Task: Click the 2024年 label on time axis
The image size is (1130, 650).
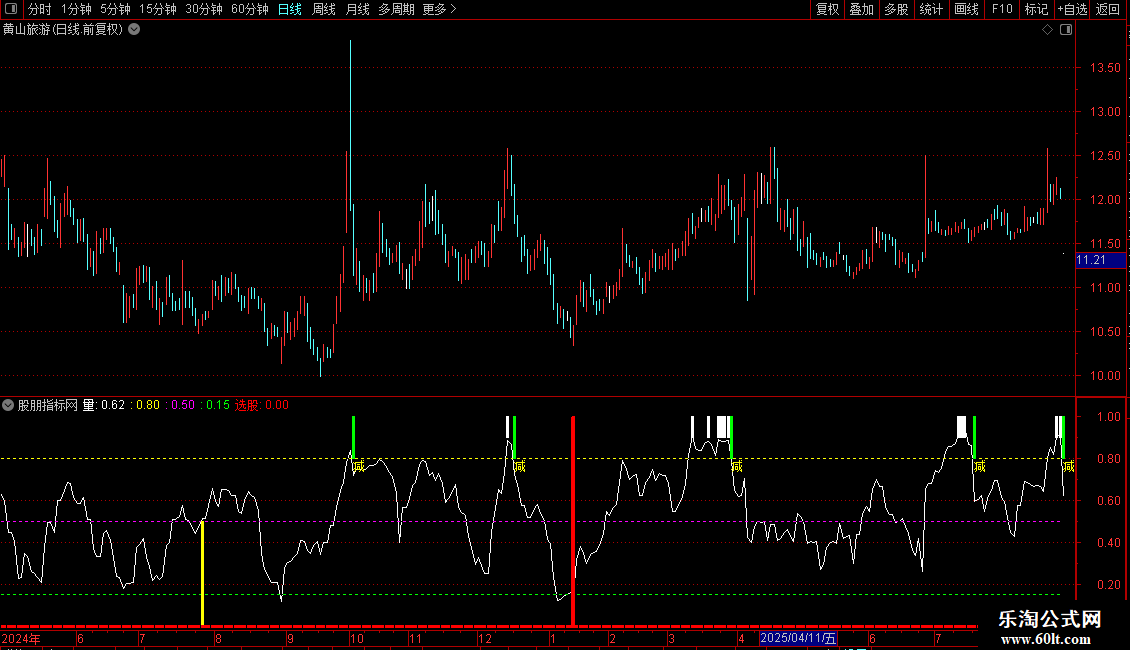Action: coord(22,638)
